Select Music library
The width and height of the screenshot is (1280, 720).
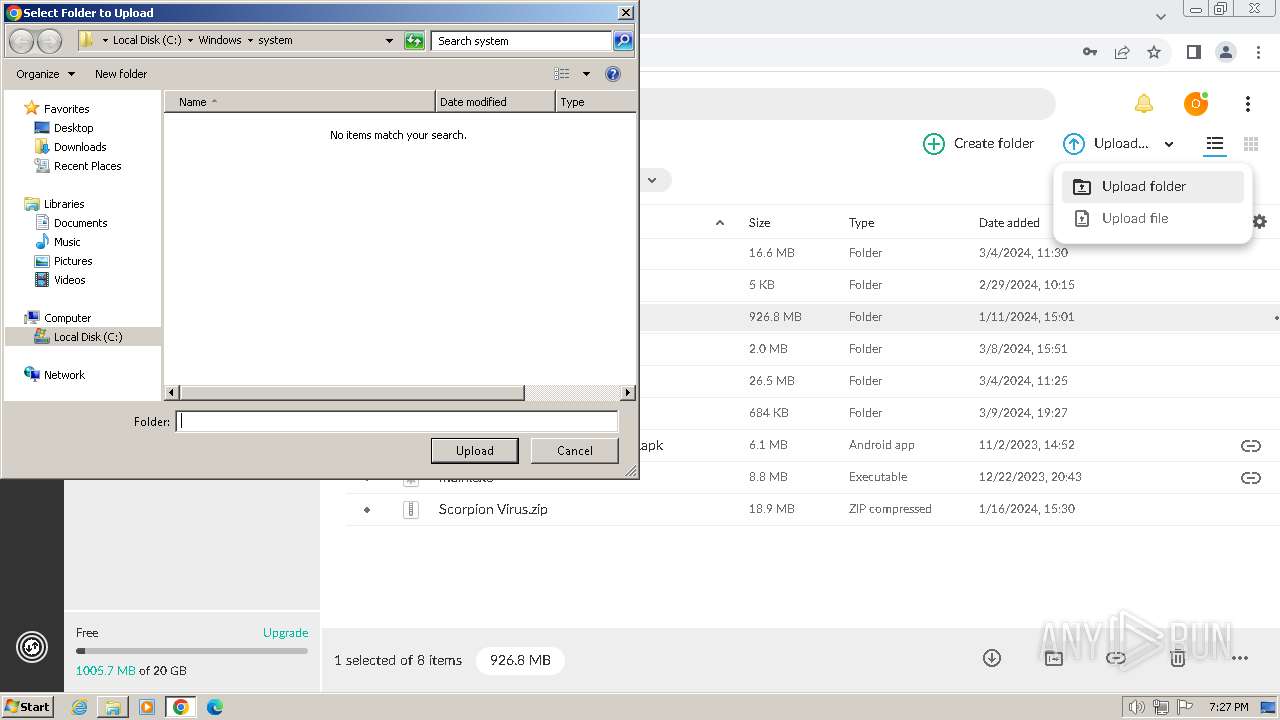coord(58,242)
